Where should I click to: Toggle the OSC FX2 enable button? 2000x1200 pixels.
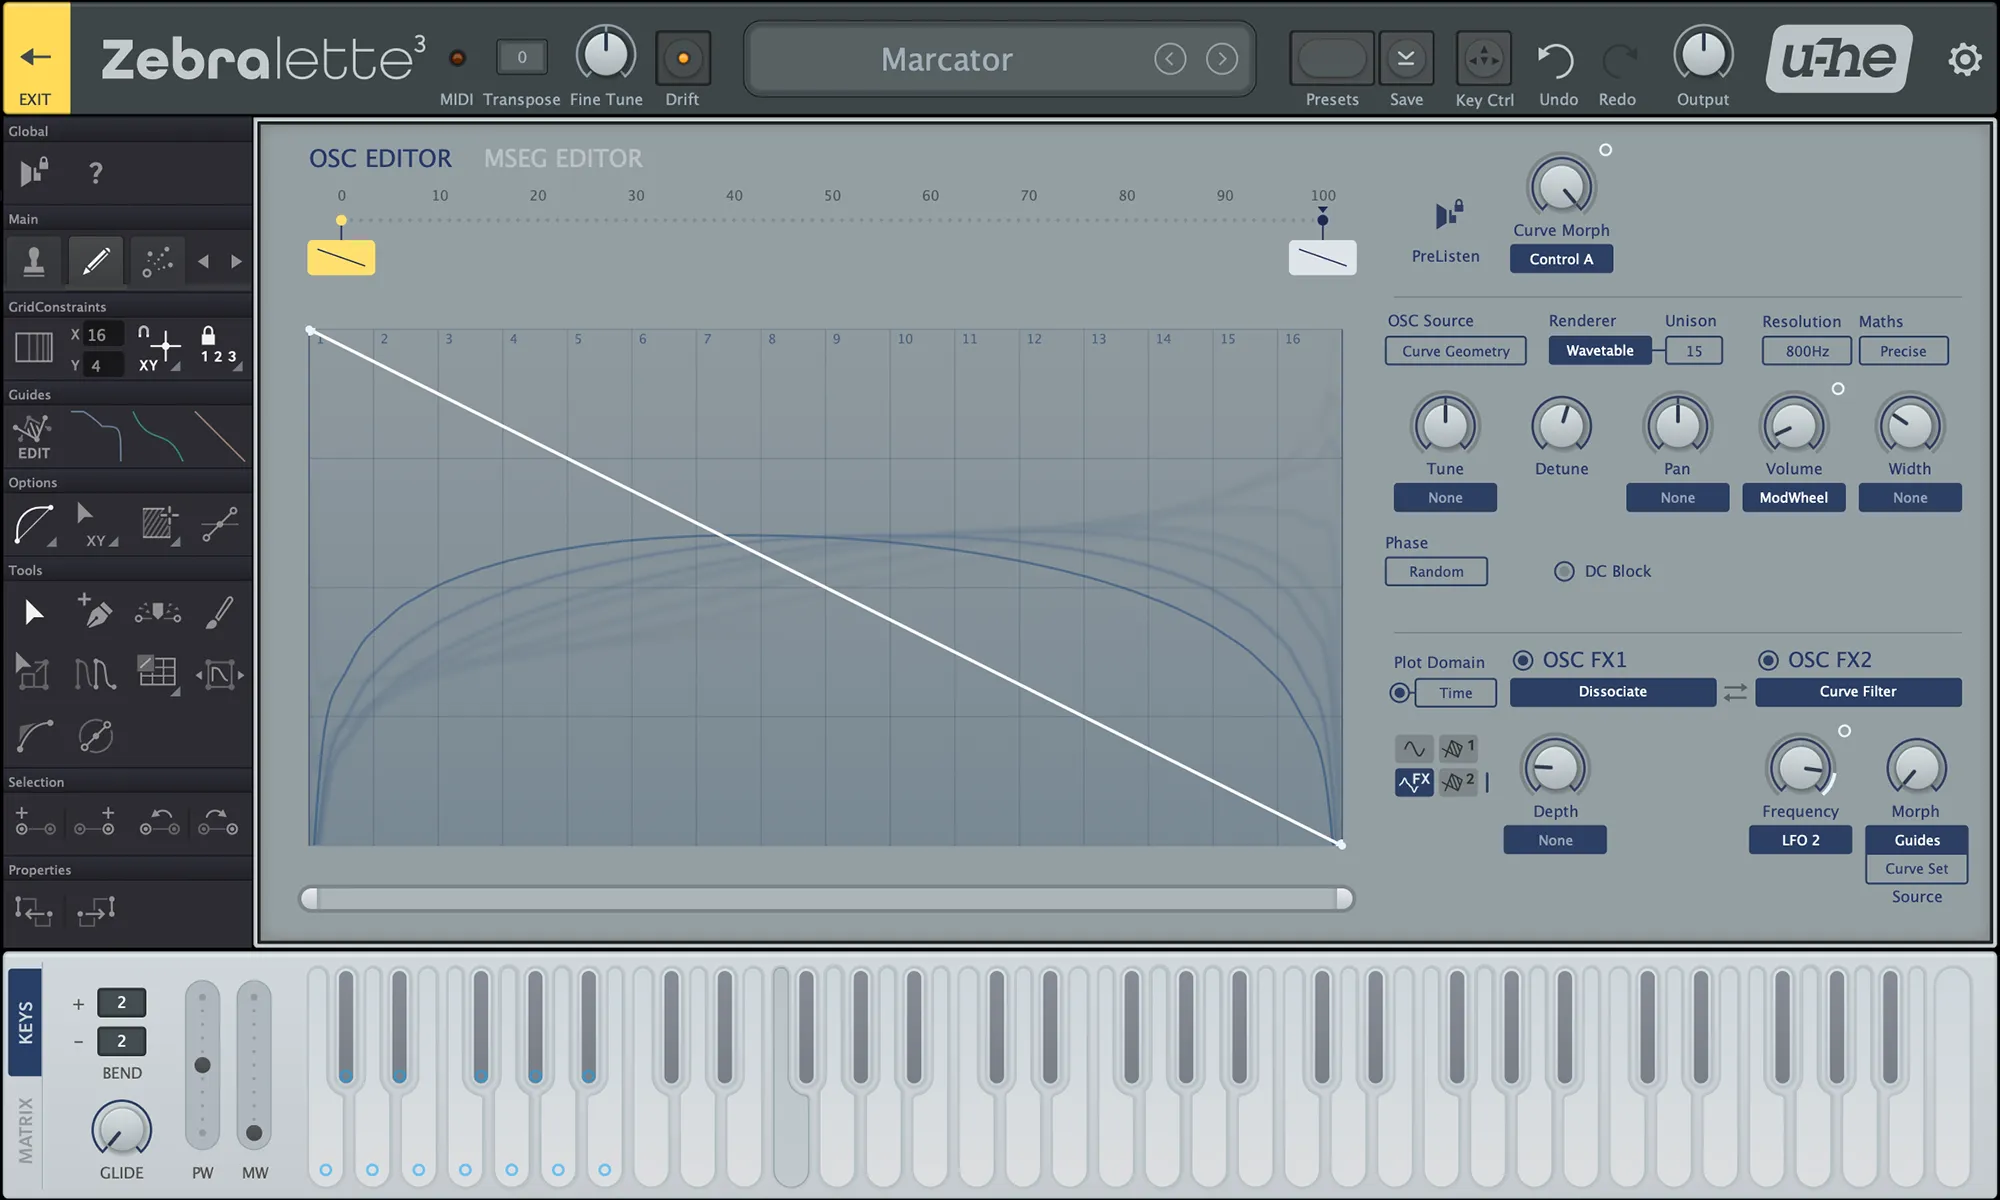coord(1768,660)
